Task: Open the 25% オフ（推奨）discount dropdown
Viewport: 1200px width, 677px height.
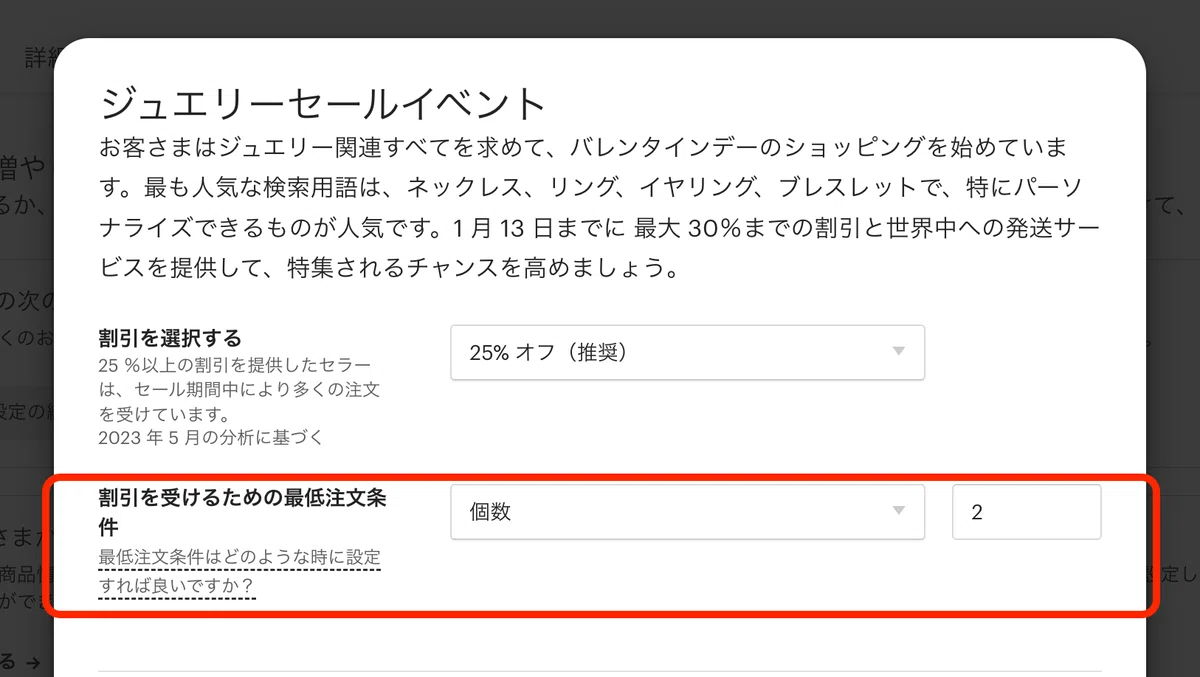Action: tap(687, 352)
